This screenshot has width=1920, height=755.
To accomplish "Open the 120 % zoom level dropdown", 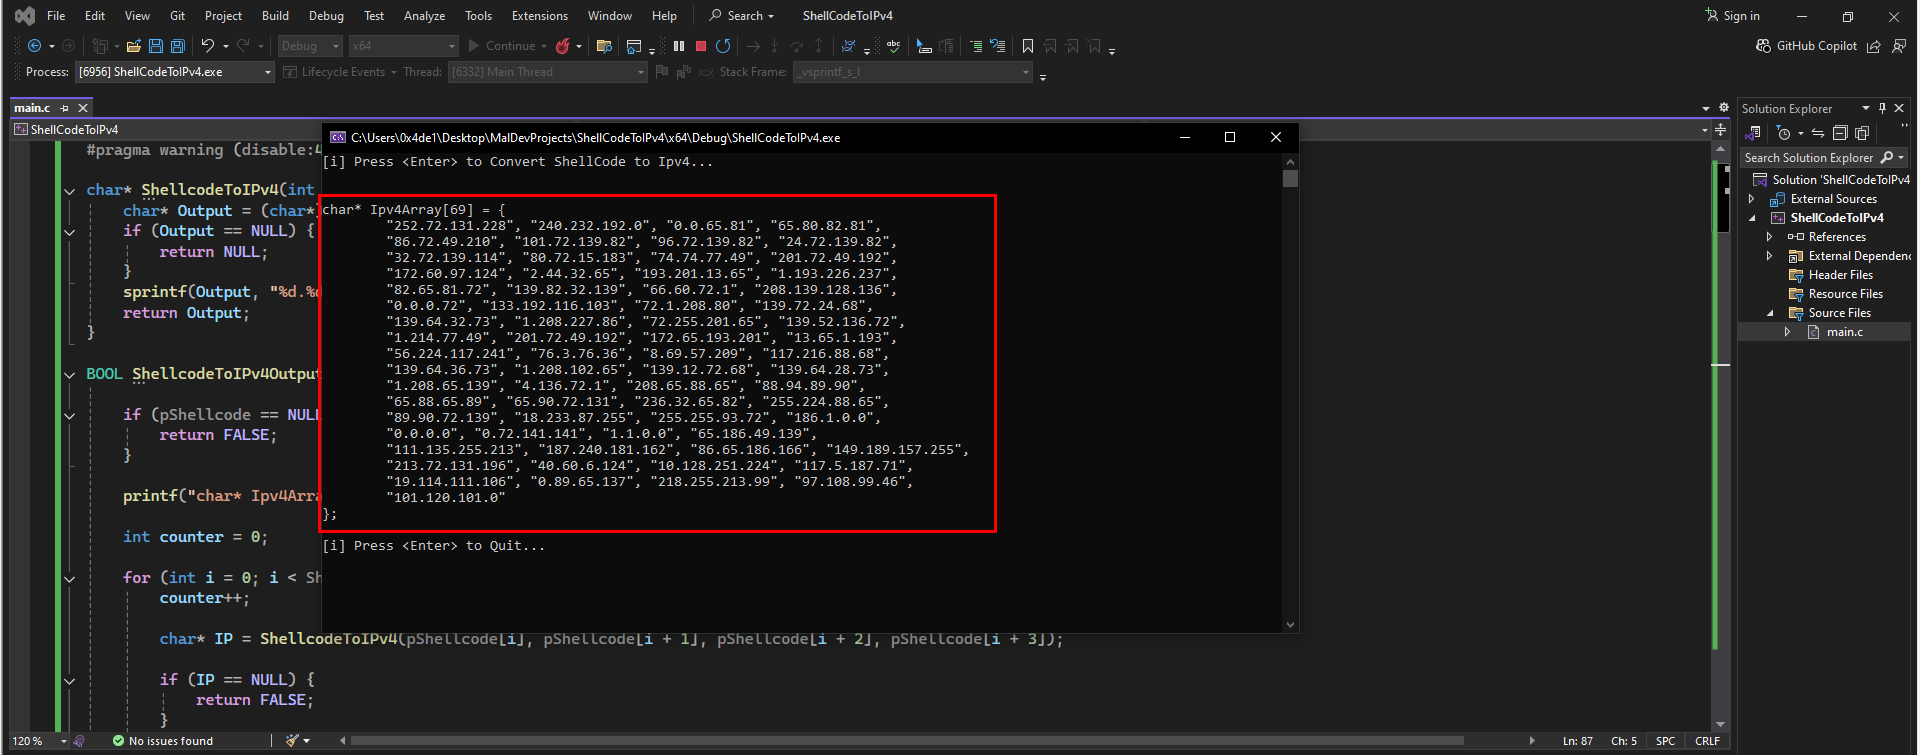I will pyautogui.click(x=38, y=741).
